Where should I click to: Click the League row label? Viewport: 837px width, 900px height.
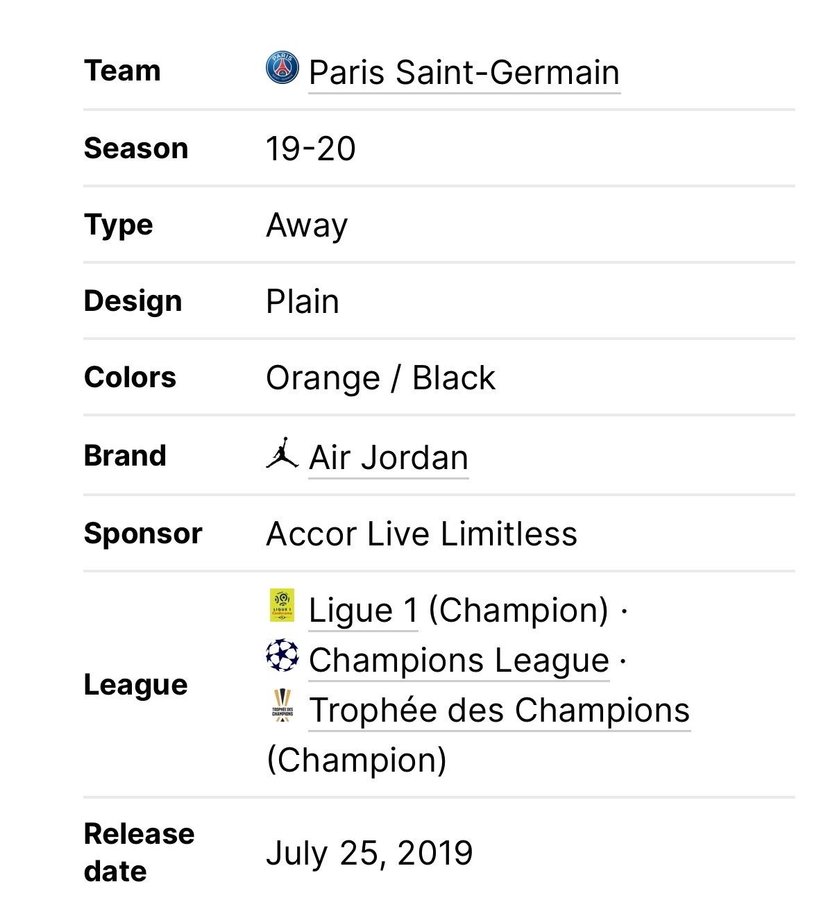click(x=136, y=685)
